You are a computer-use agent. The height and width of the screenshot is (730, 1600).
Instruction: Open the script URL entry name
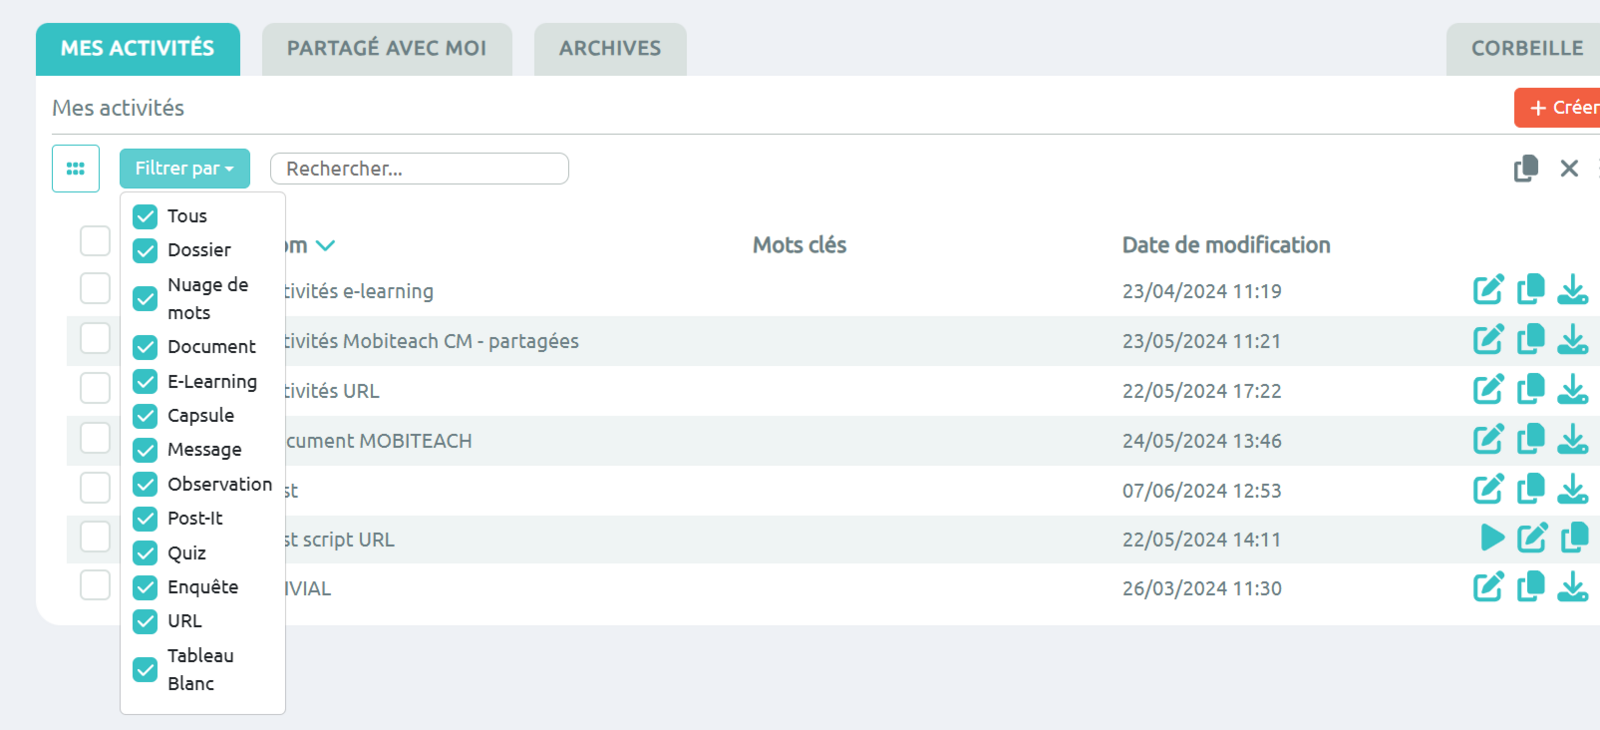click(x=338, y=540)
